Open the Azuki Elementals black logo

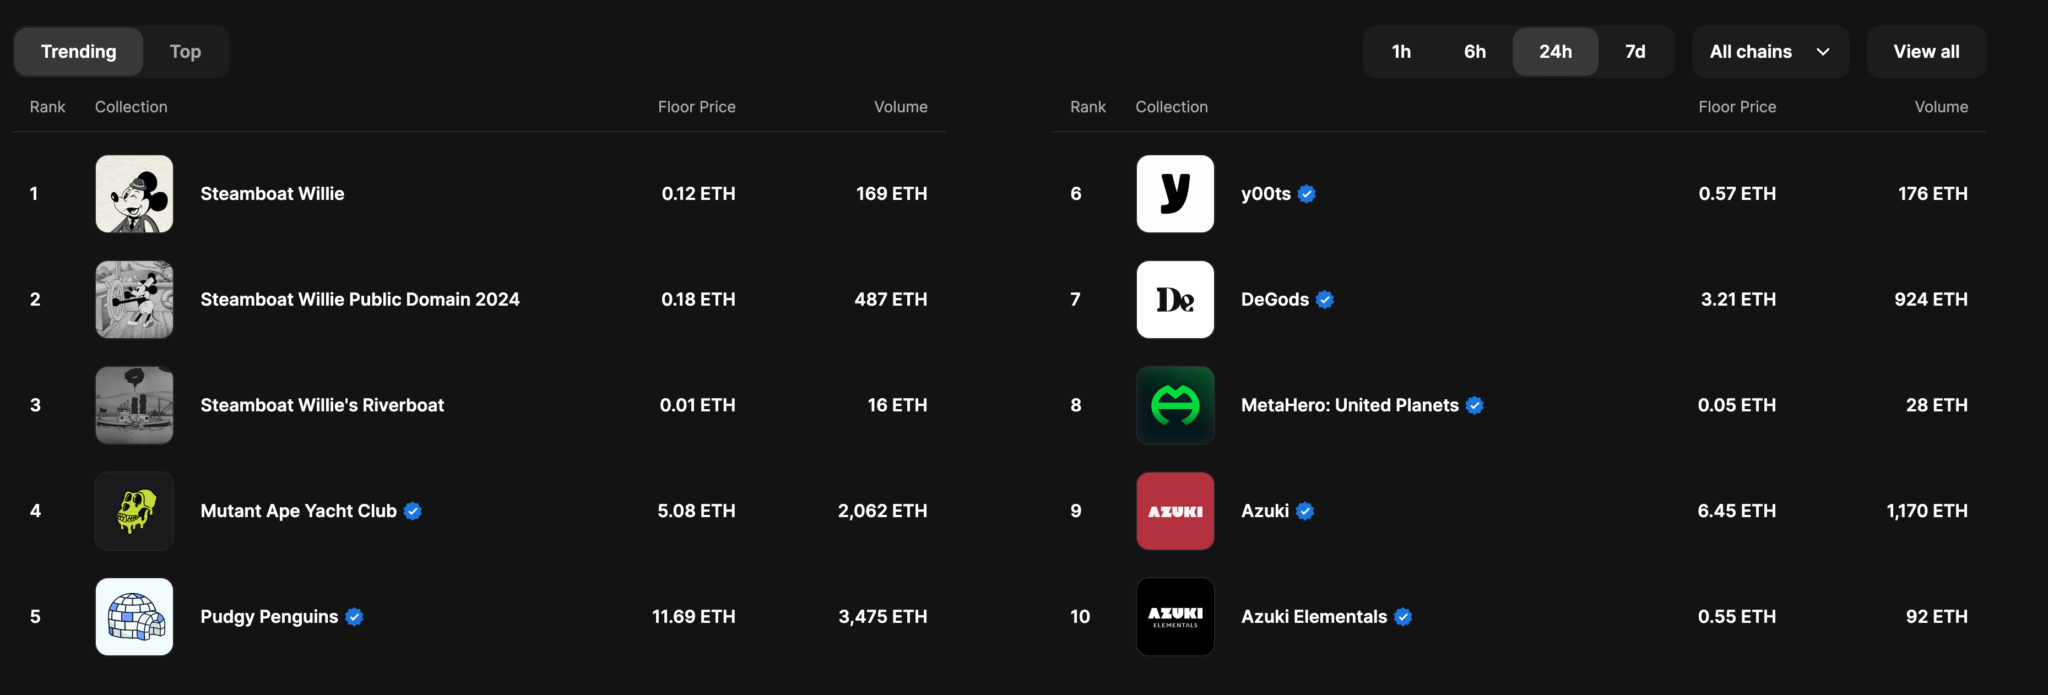[x=1175, y=617]
